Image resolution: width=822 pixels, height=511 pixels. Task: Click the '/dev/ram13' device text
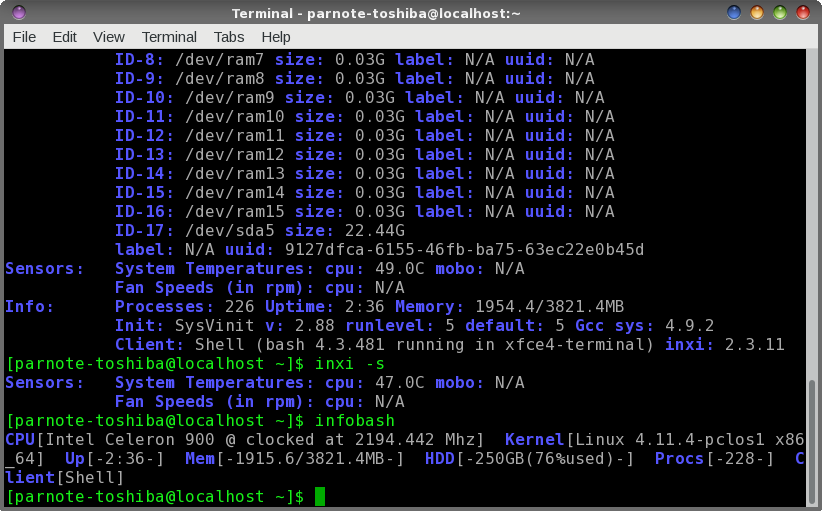pyautogui.click(x=235, y=173)
